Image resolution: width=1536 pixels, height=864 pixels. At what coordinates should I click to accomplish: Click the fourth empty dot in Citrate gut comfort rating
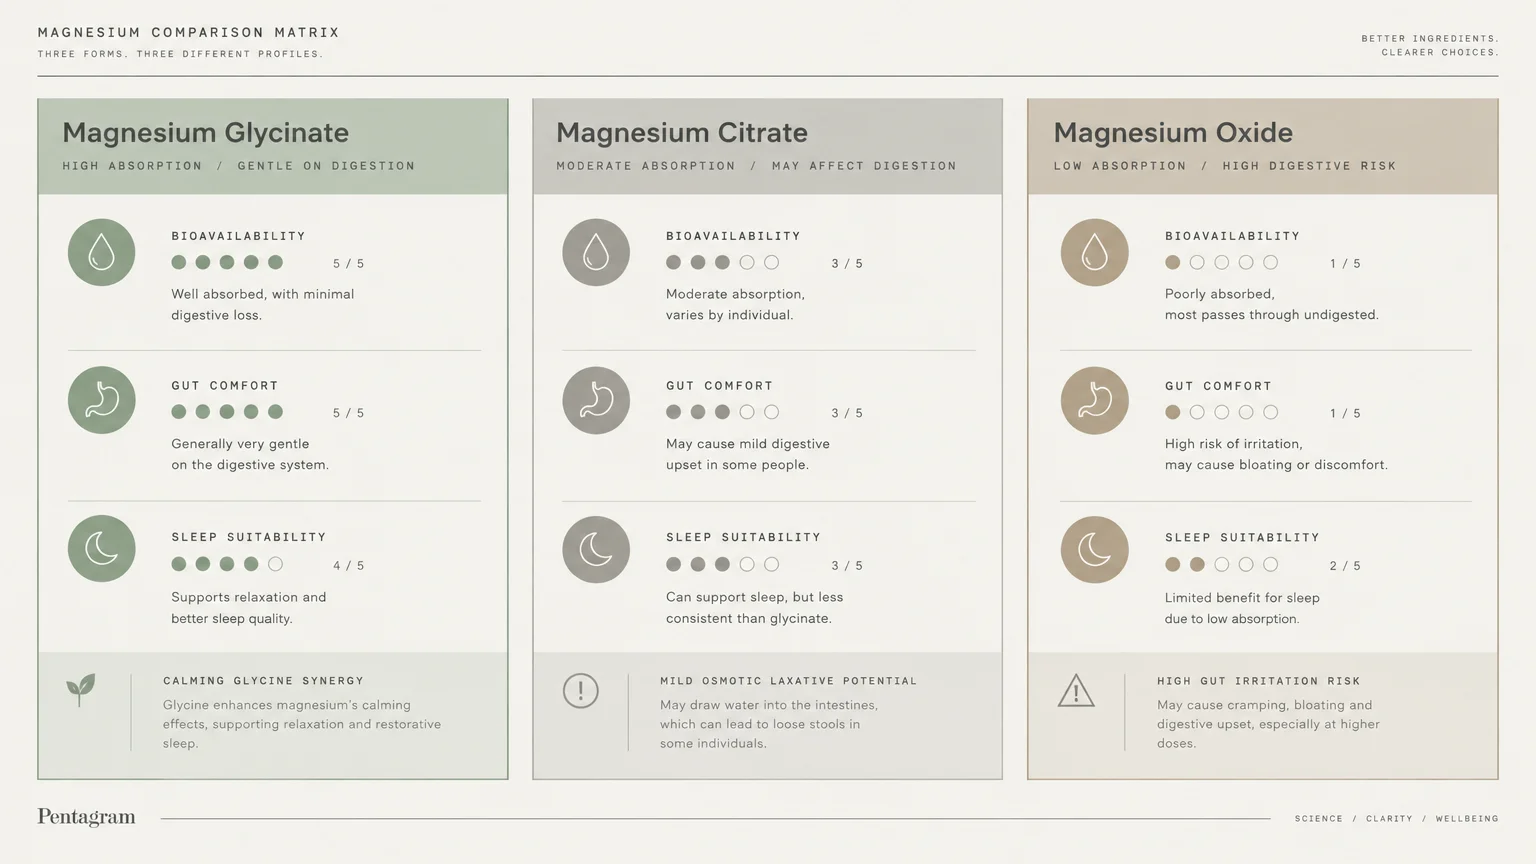click(747, 412)
